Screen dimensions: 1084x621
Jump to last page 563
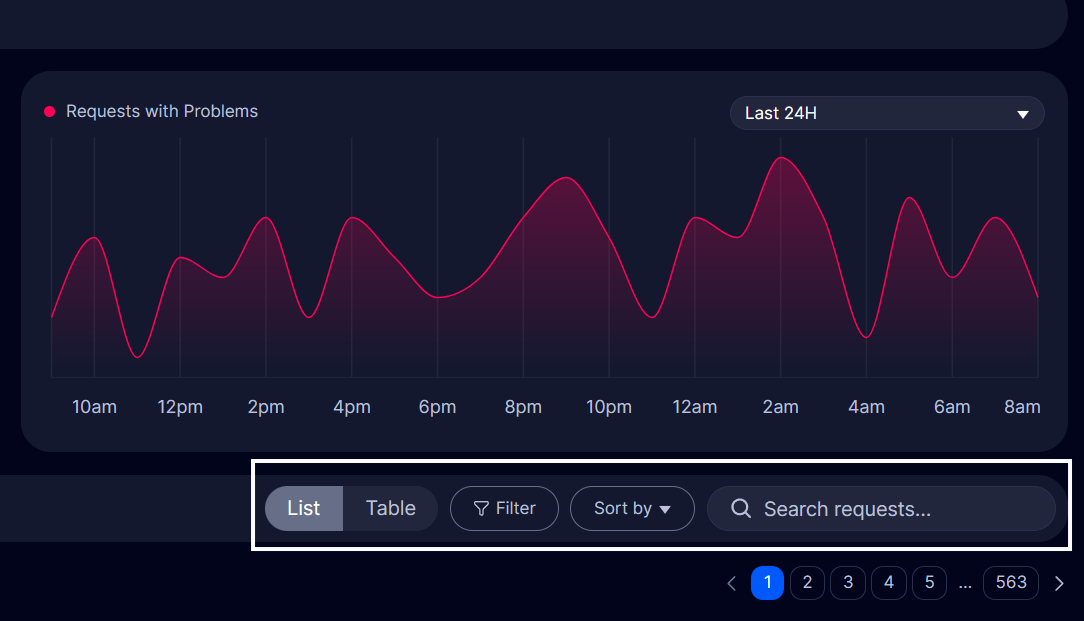[x=1011, y=582]
